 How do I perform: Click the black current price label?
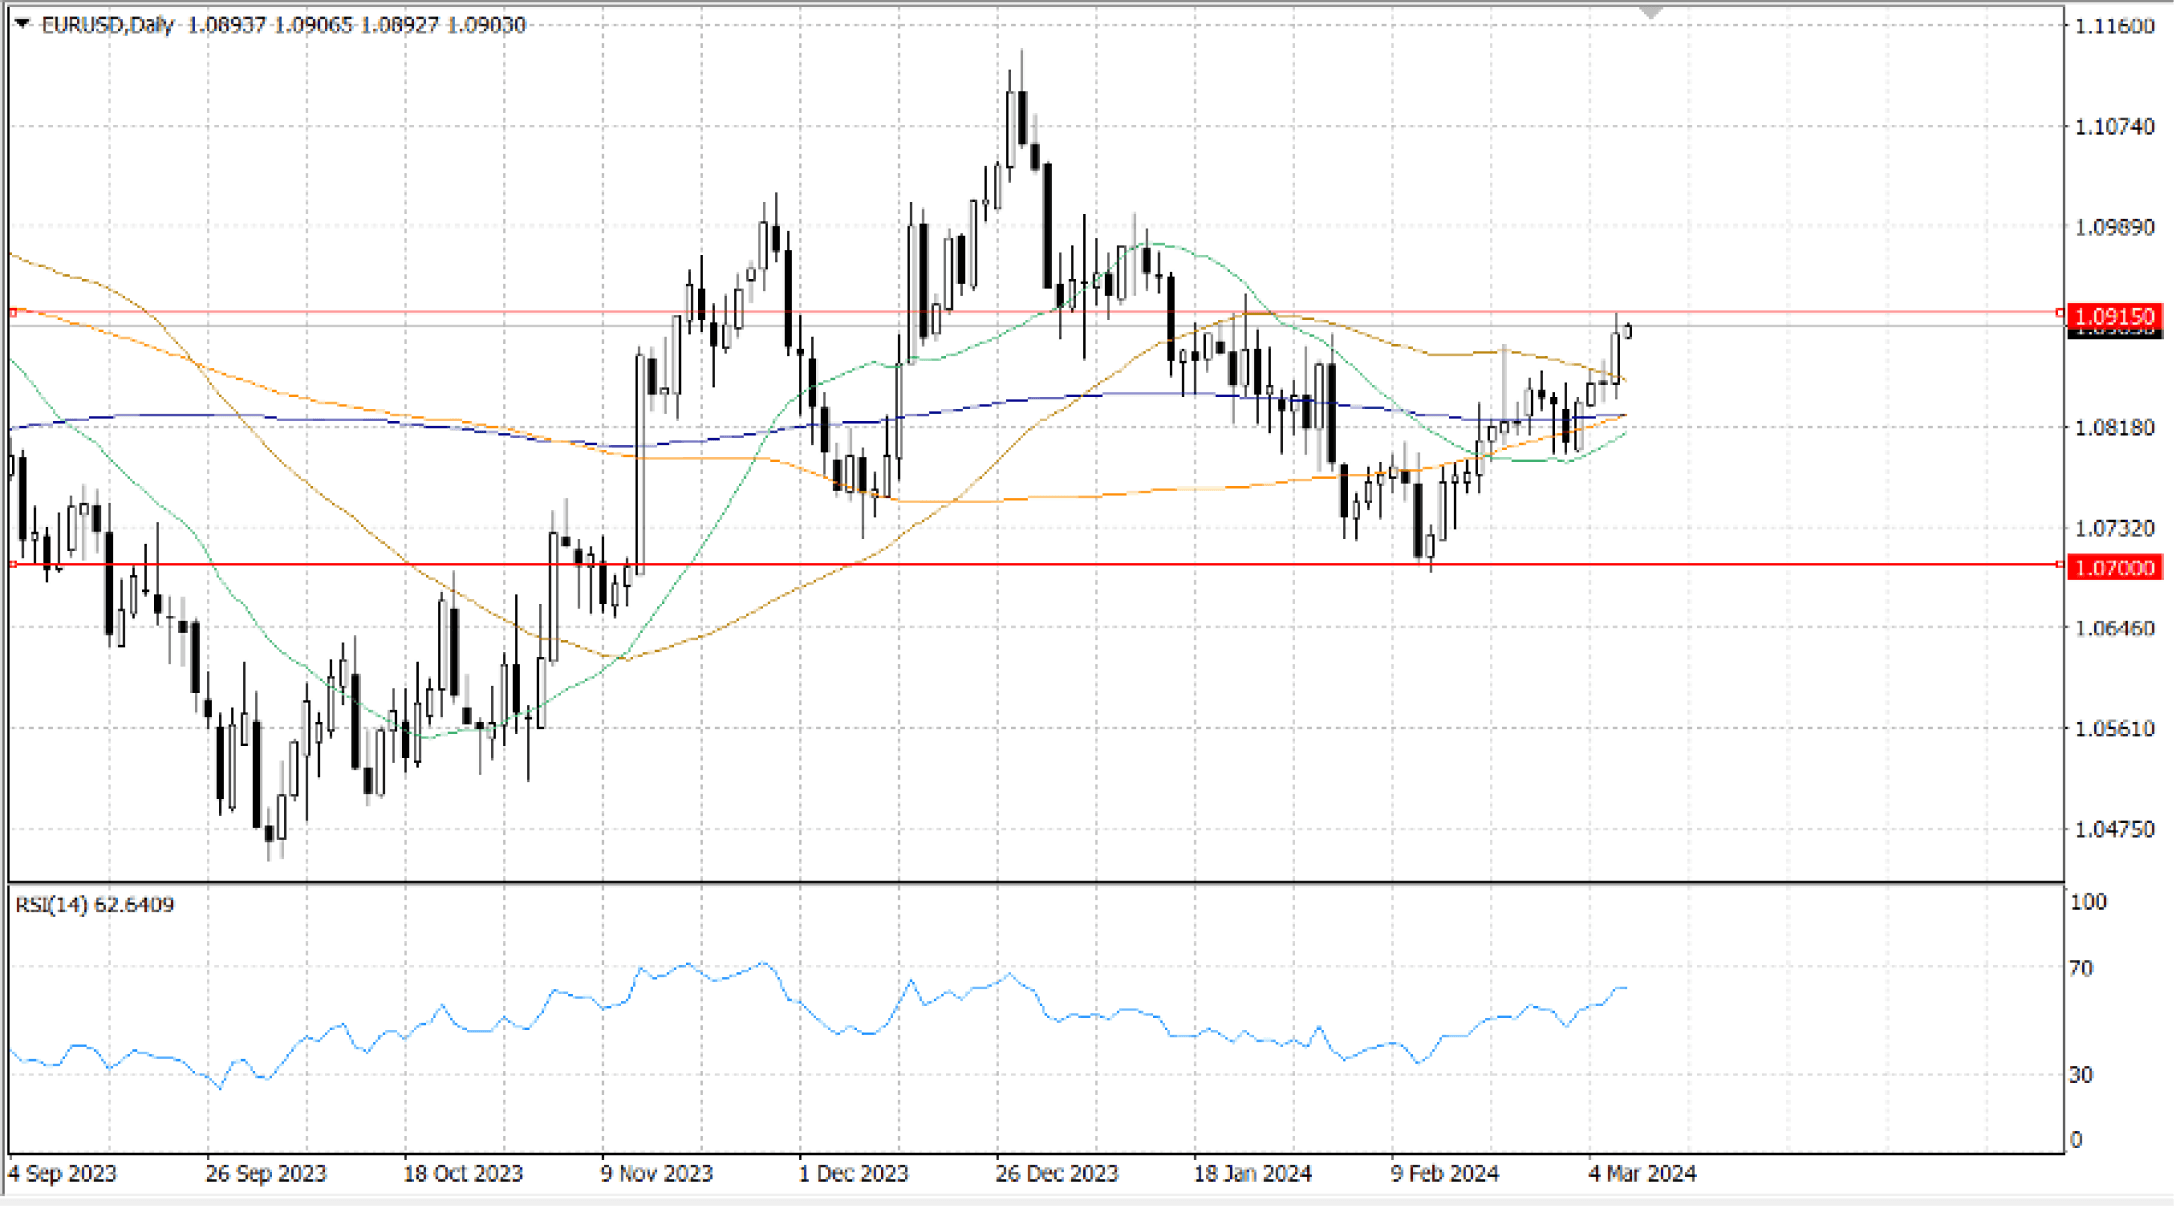2114,334
